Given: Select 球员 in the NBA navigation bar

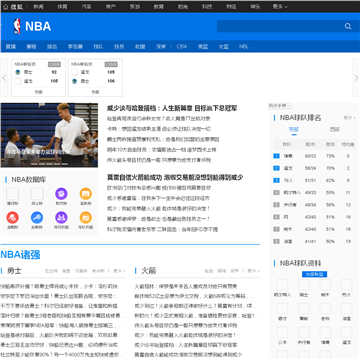Looking at the screenshot, I should click(119, 47).
